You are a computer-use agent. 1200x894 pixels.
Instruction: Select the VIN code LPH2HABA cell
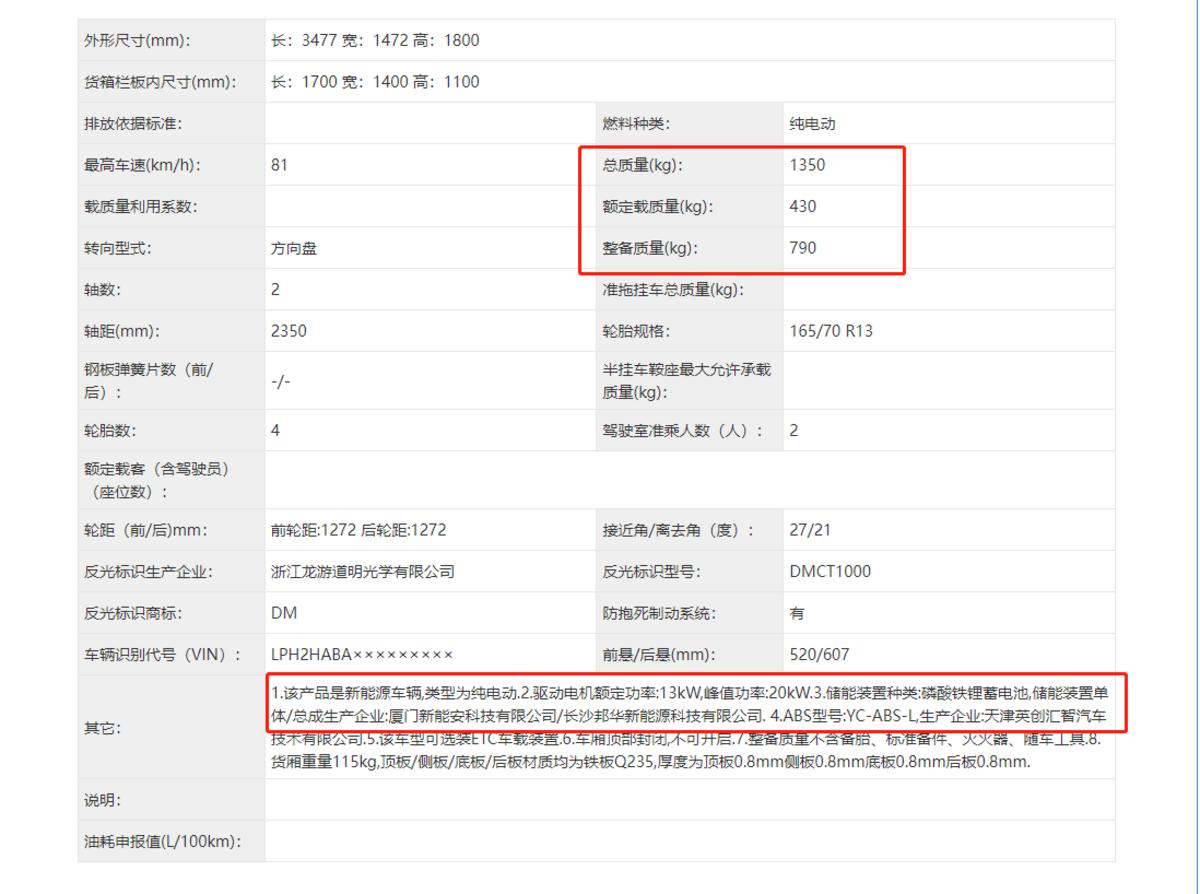(x=360, y=655)
